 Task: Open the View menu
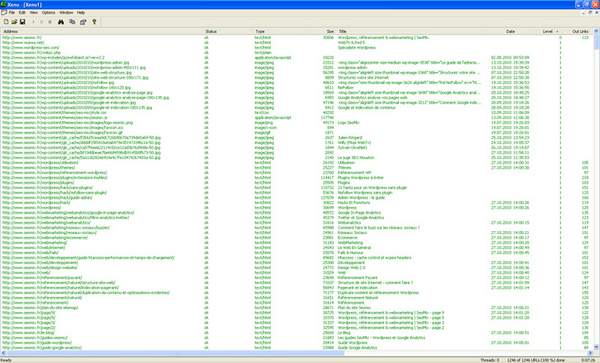[34, 13]
